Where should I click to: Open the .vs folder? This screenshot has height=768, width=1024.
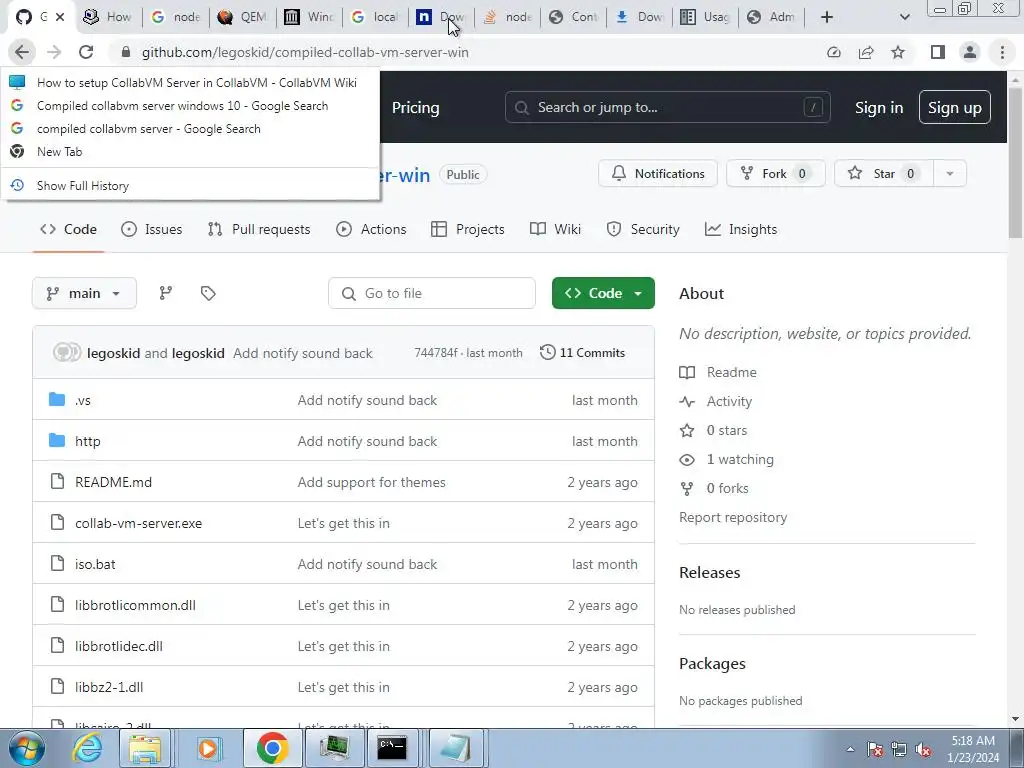[x=83, y=400]
